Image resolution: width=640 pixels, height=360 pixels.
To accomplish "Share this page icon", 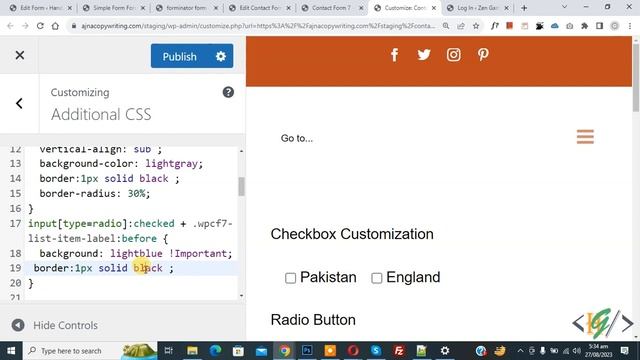I will coord(461,26).
